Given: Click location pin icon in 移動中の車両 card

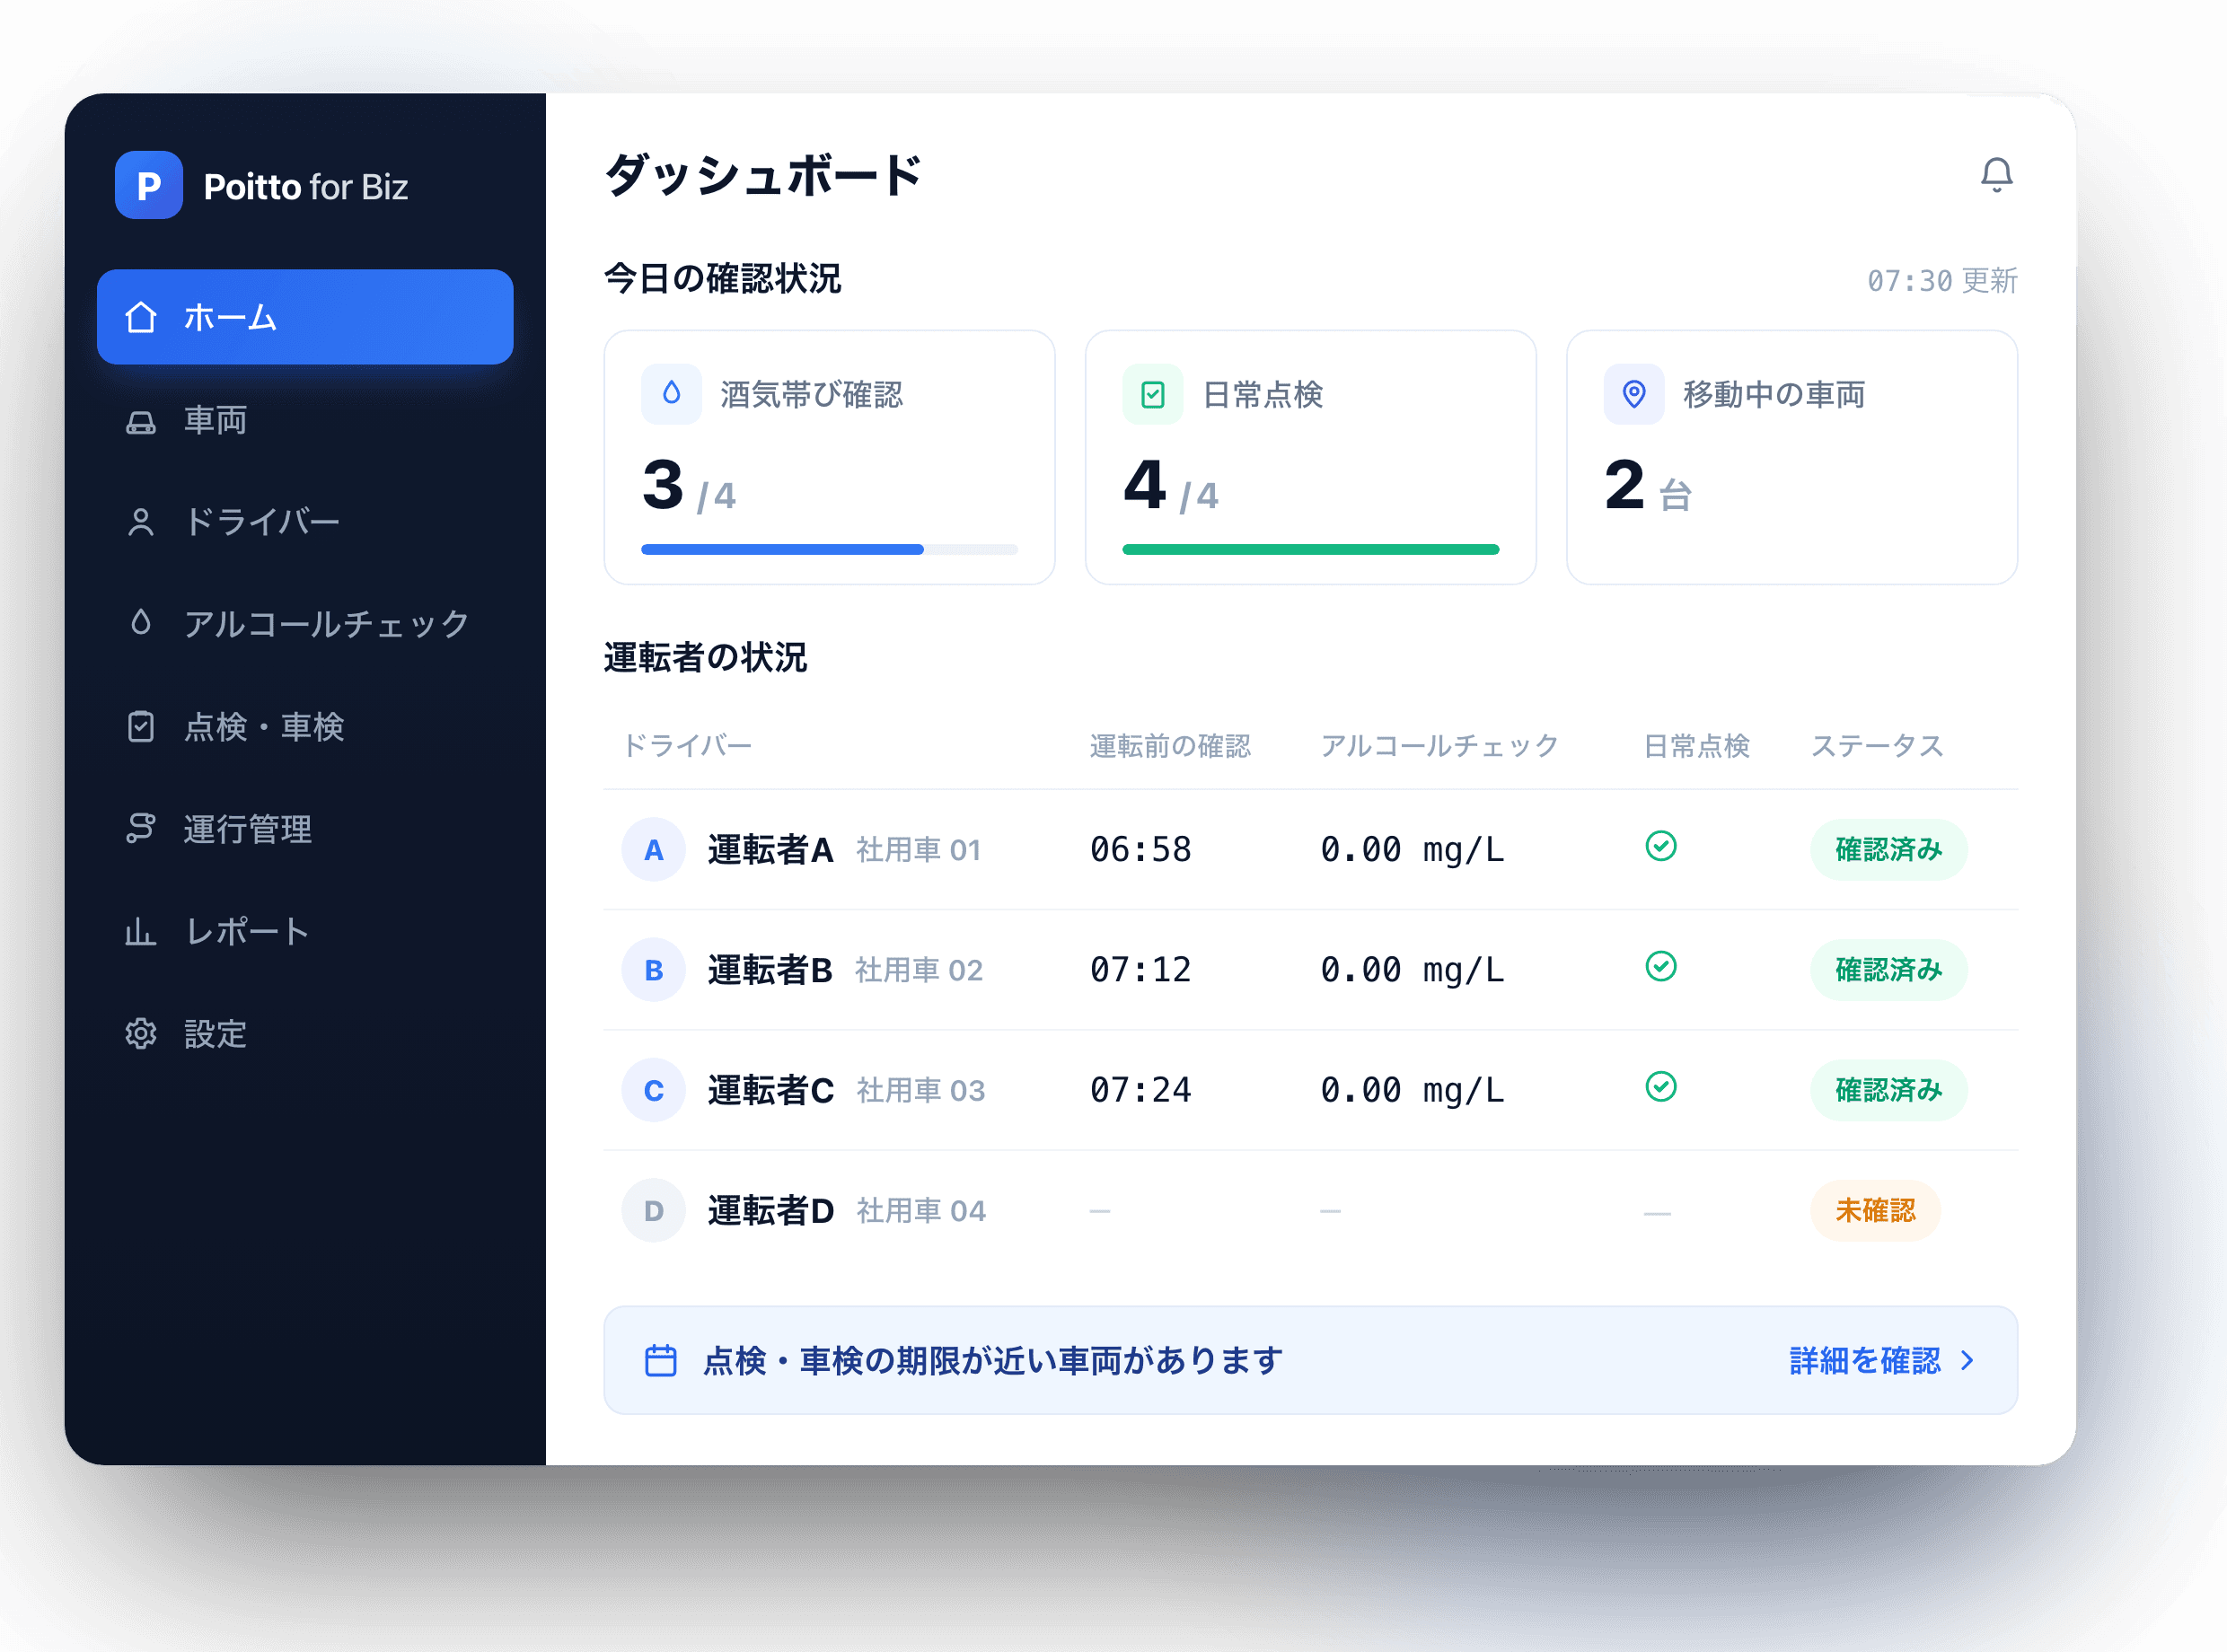Looking at the screenshot, I should [1633, 394].
